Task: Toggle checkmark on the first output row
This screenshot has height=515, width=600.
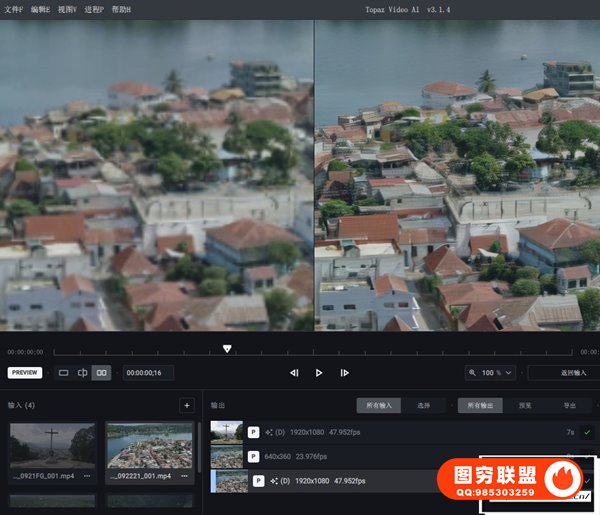Action: 587,432
